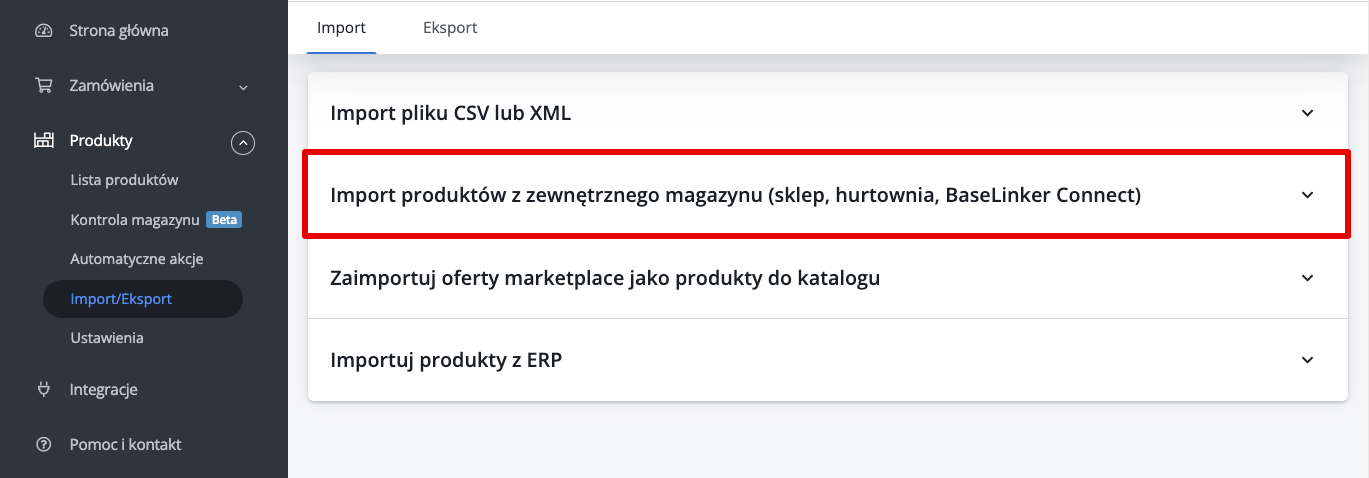Expand Import pliku CSV lub XML chevron
Screen dimensions: 1369x478
[x=1307, y=113]
